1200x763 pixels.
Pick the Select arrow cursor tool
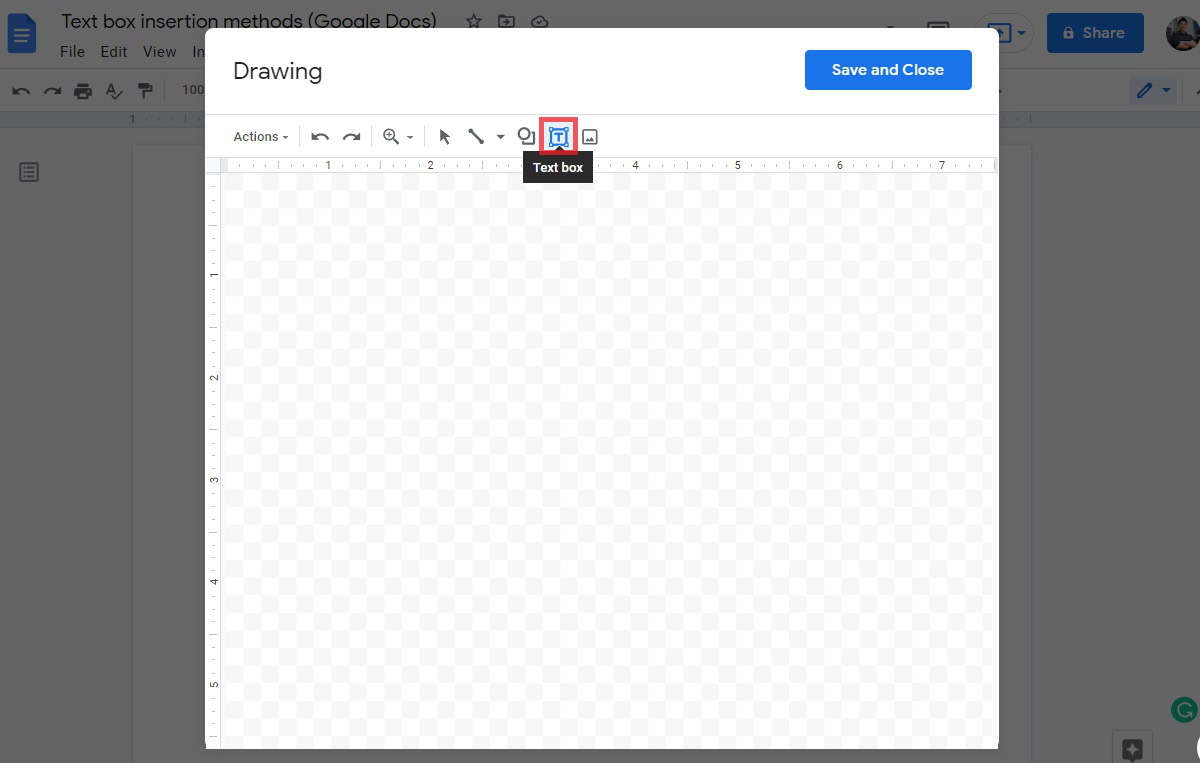pyautogui.click(x=445, y=137)
